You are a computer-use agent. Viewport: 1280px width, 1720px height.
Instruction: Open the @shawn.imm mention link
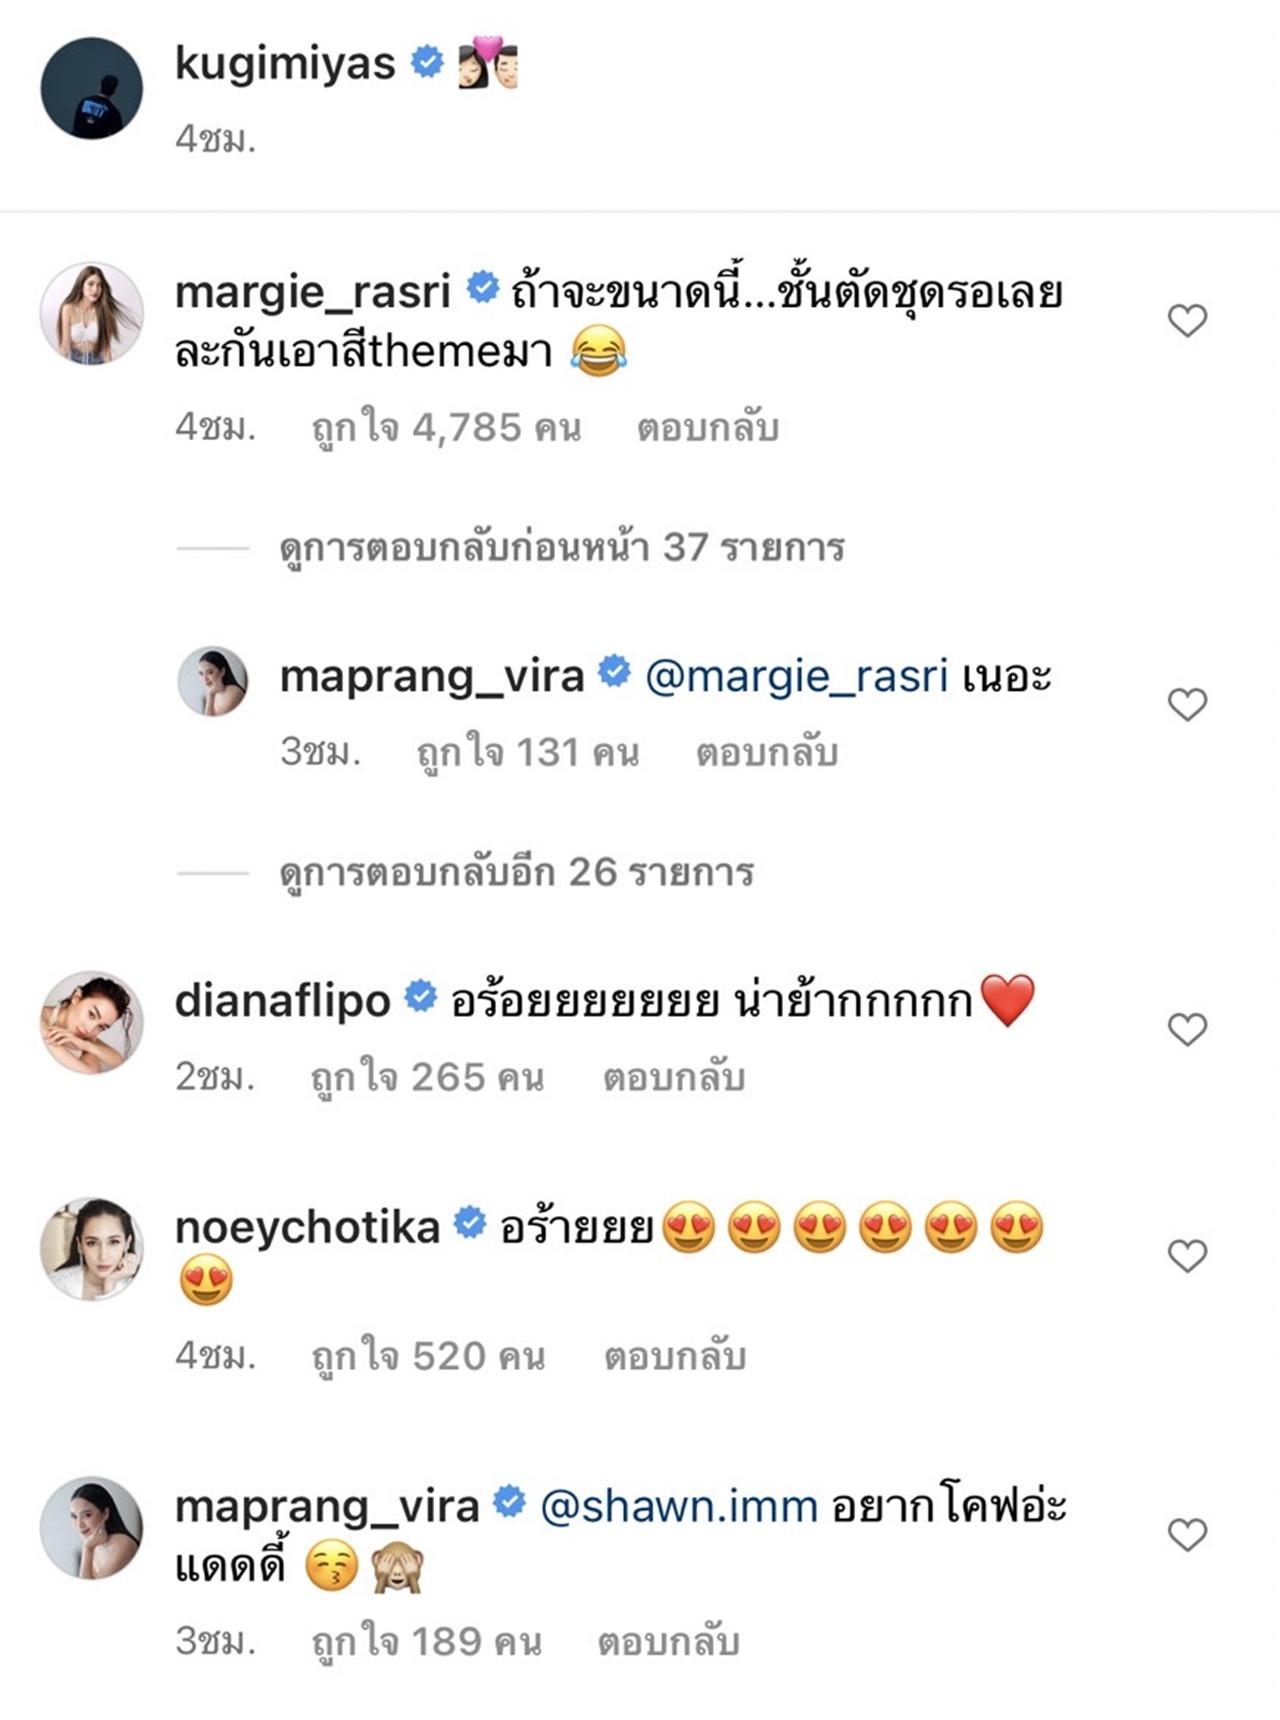point(679,1505)
